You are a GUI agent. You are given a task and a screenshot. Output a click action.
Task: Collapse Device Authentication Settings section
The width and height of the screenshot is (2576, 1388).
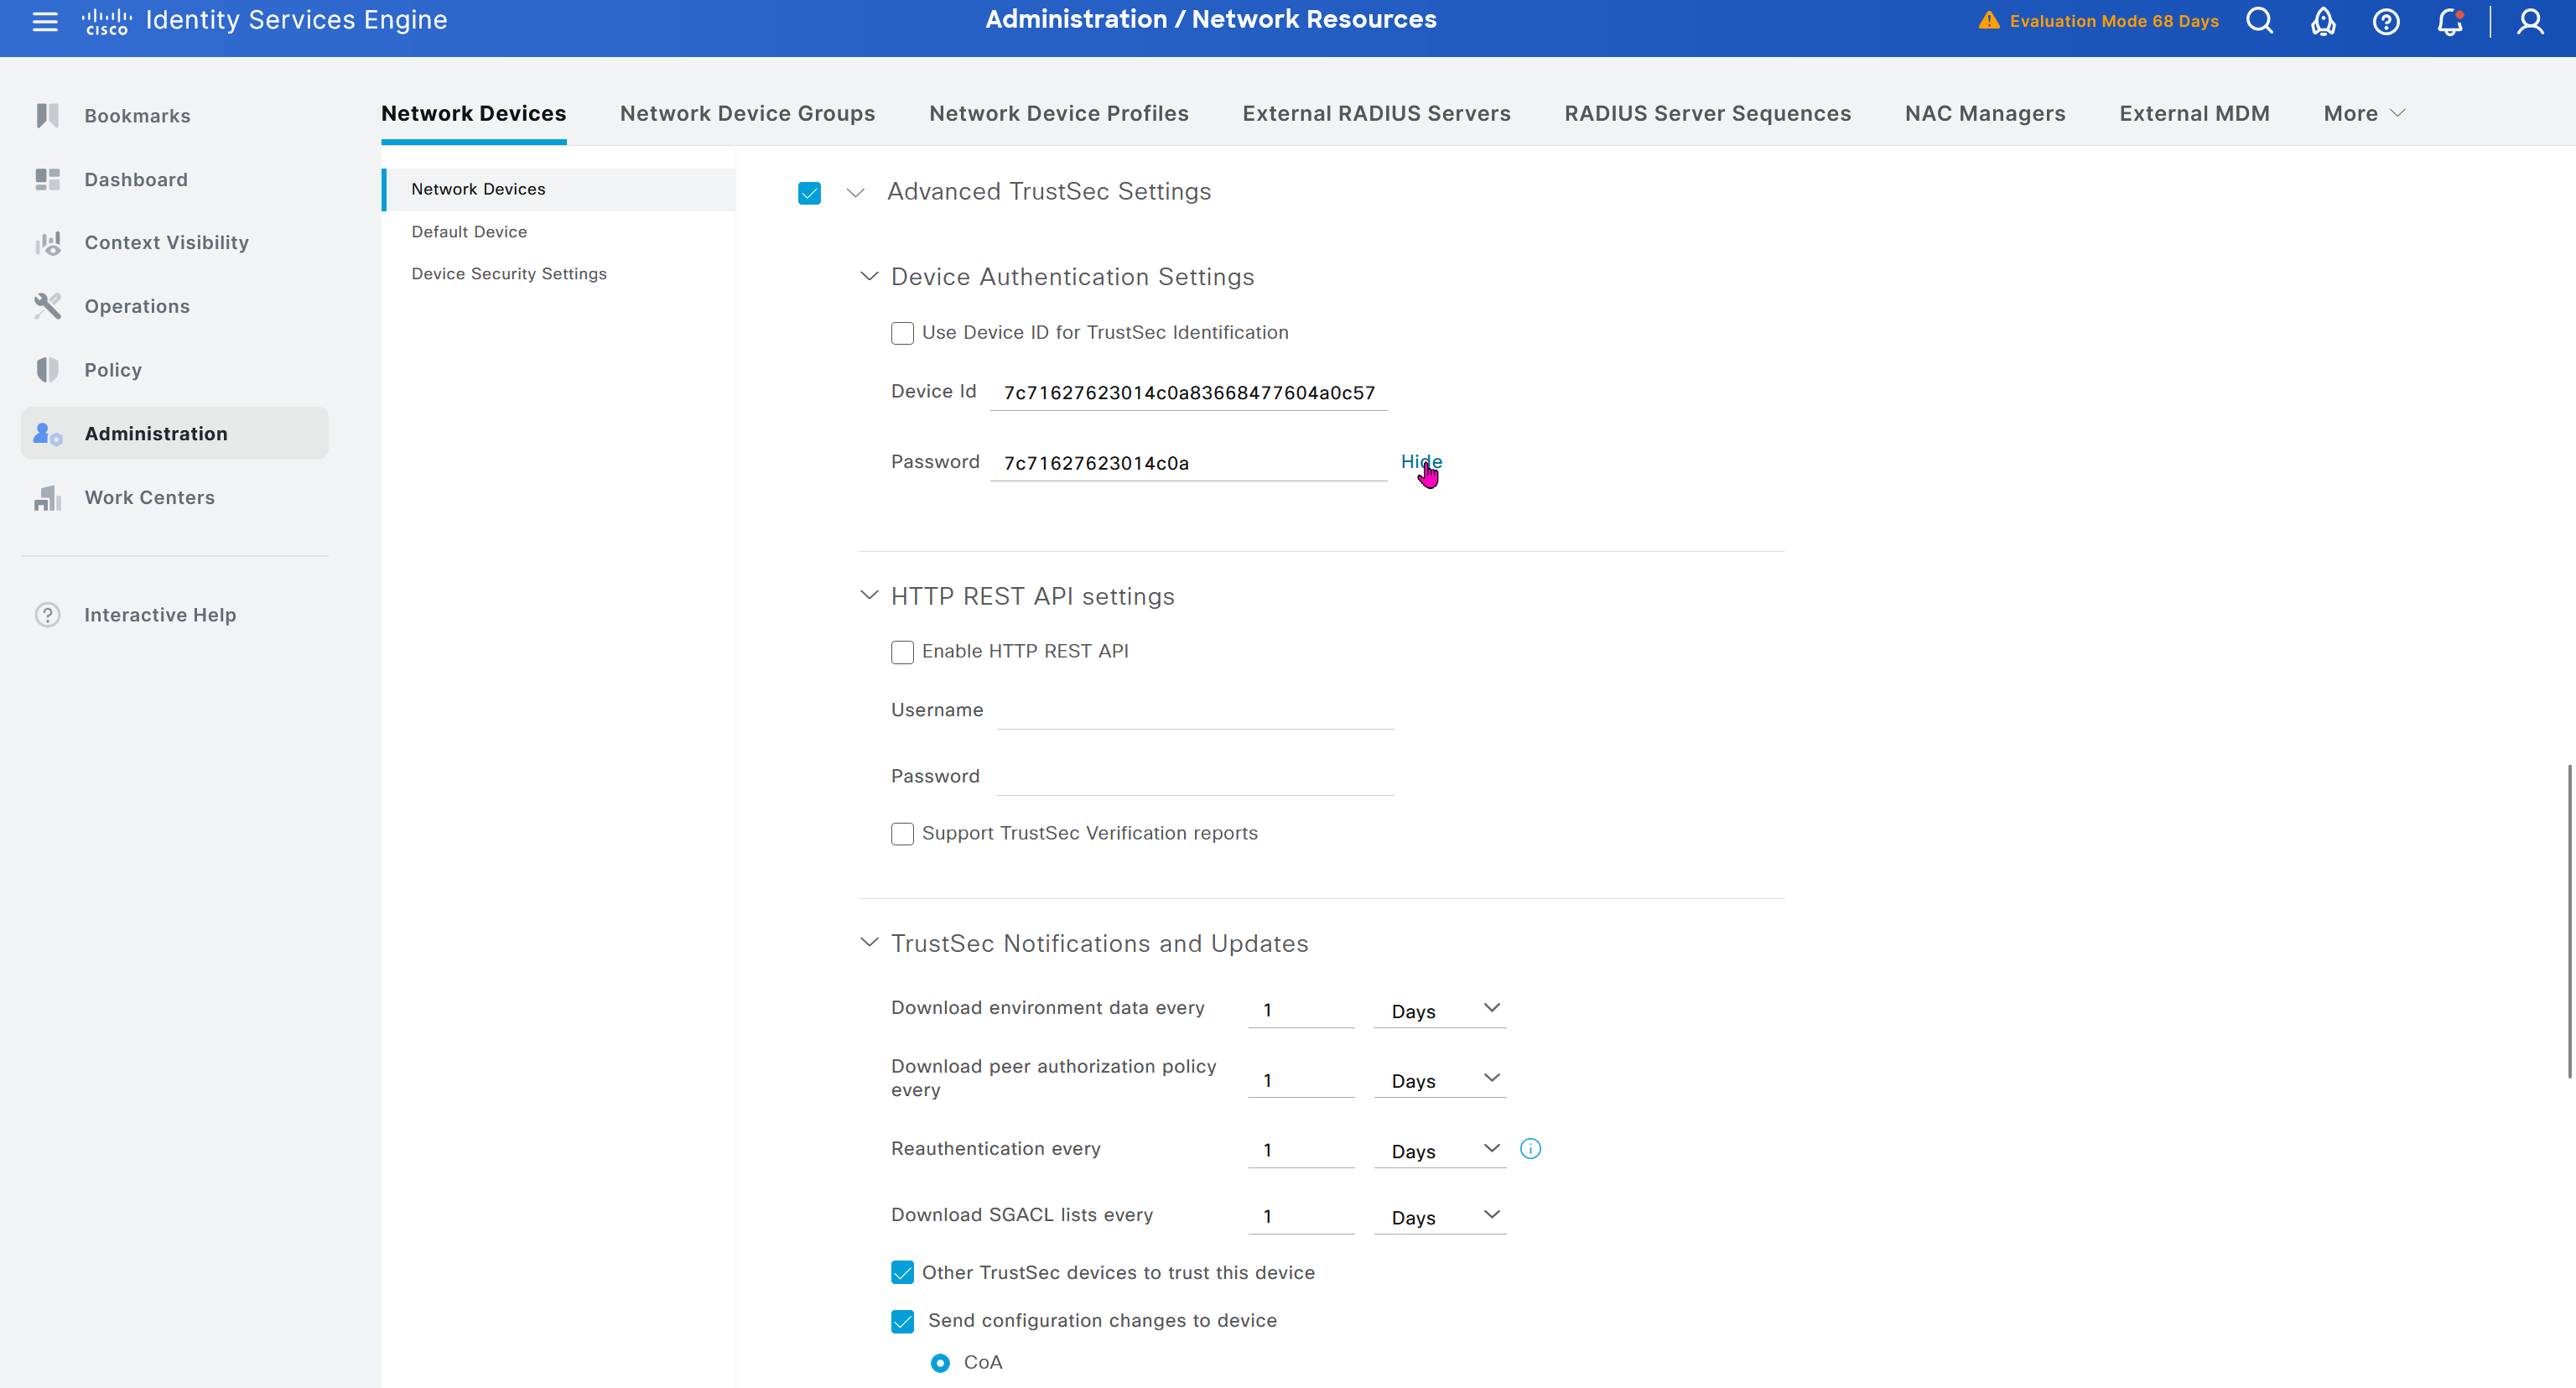[869, 277]
